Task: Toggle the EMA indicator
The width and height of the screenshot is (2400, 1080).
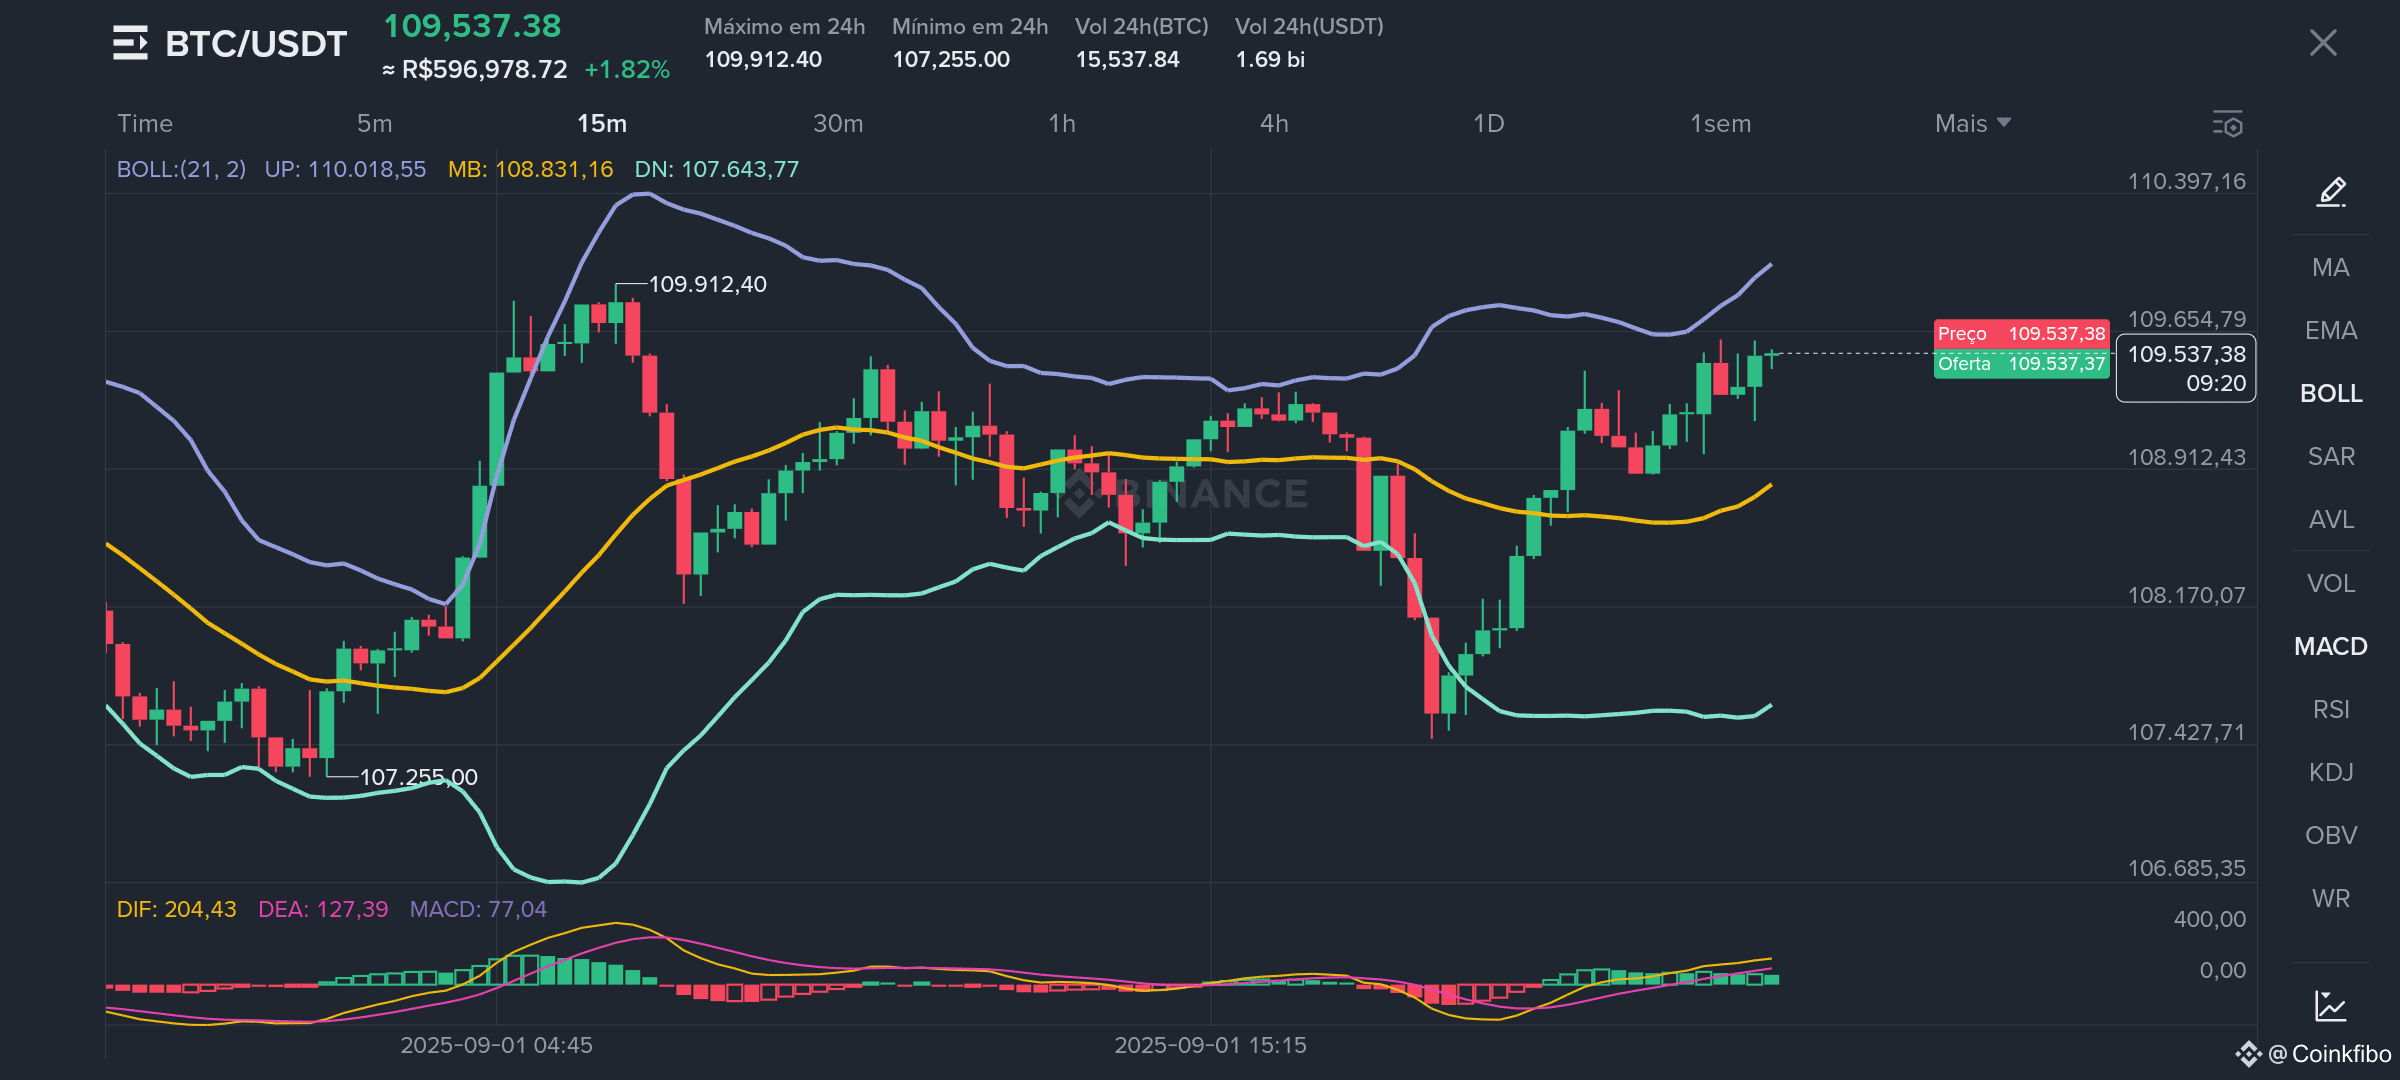Action: [2331, 330]
